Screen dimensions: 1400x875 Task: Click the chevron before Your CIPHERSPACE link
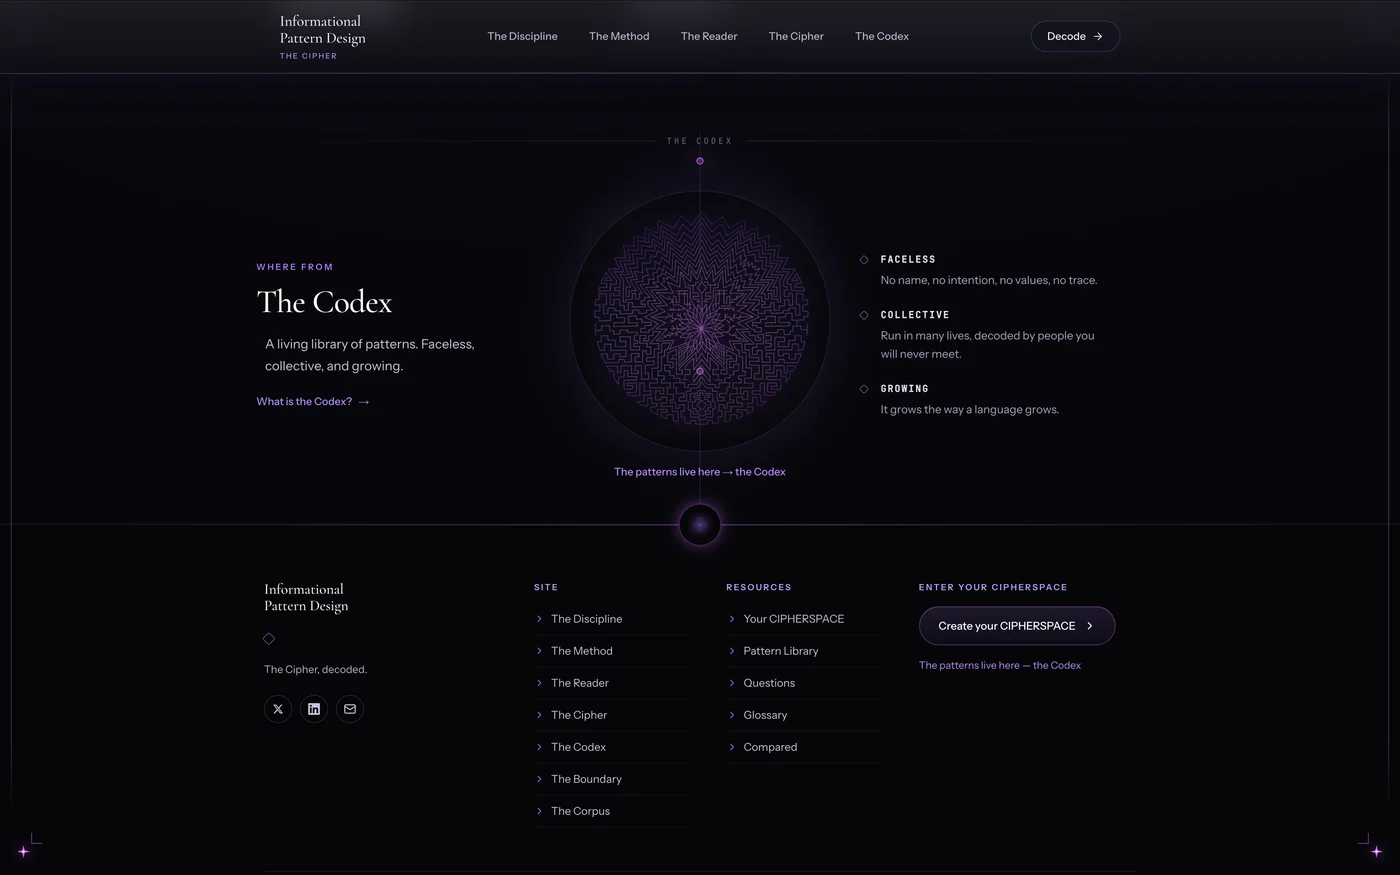click(x=732, y=619)
